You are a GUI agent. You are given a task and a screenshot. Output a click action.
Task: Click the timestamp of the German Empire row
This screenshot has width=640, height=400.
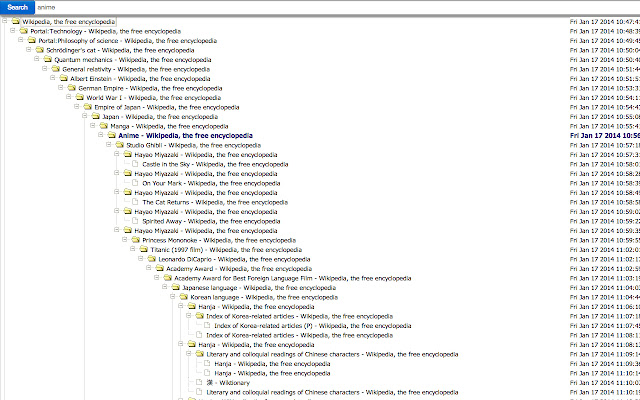click(x=605, y=88)
